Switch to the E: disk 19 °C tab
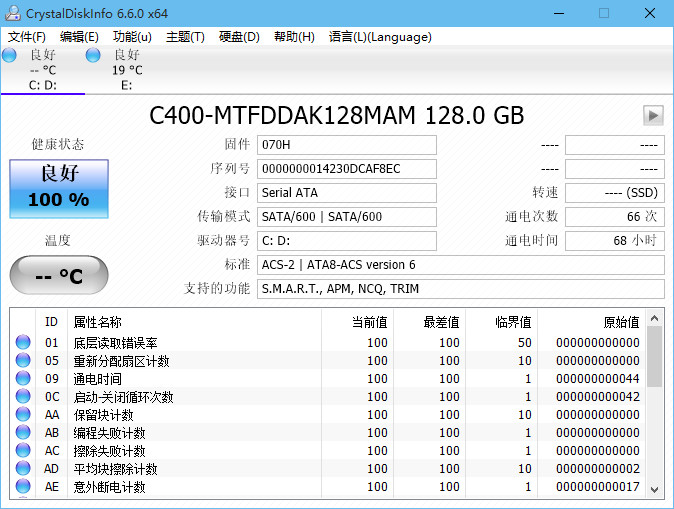 (x=127, y=70)
